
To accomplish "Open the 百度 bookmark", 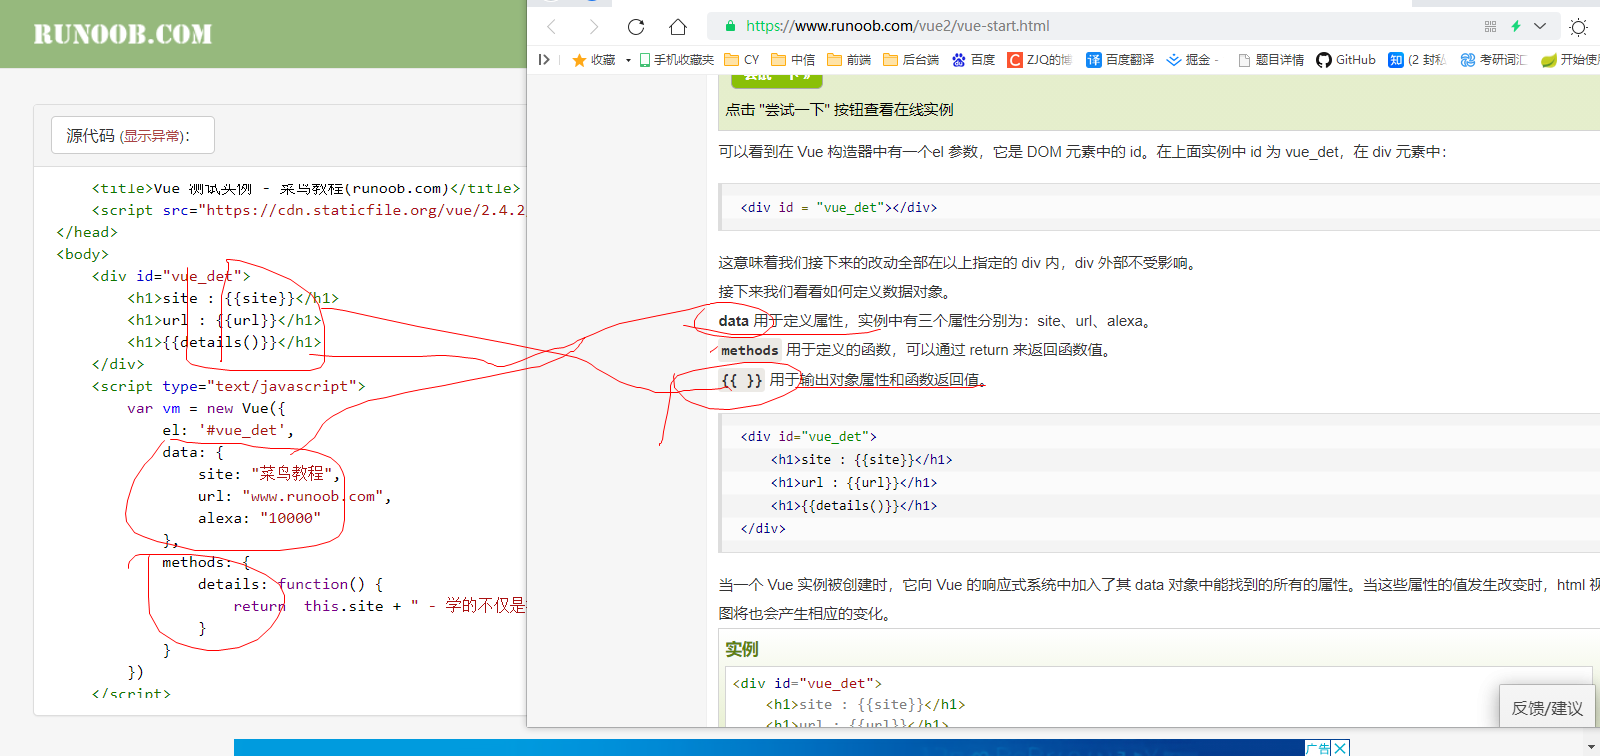I will pos(973,60).
